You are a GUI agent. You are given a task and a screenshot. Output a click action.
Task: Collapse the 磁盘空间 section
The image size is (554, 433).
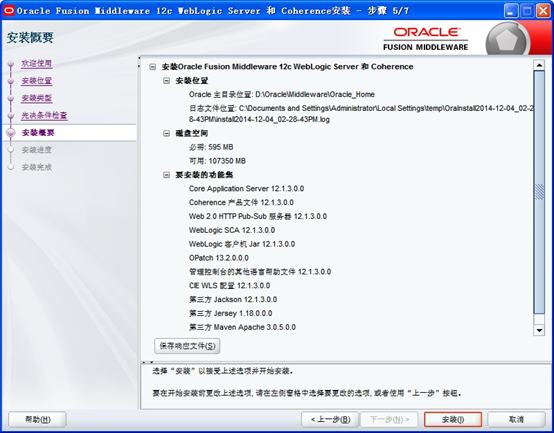pyautogui.click(x=166, y=133)
